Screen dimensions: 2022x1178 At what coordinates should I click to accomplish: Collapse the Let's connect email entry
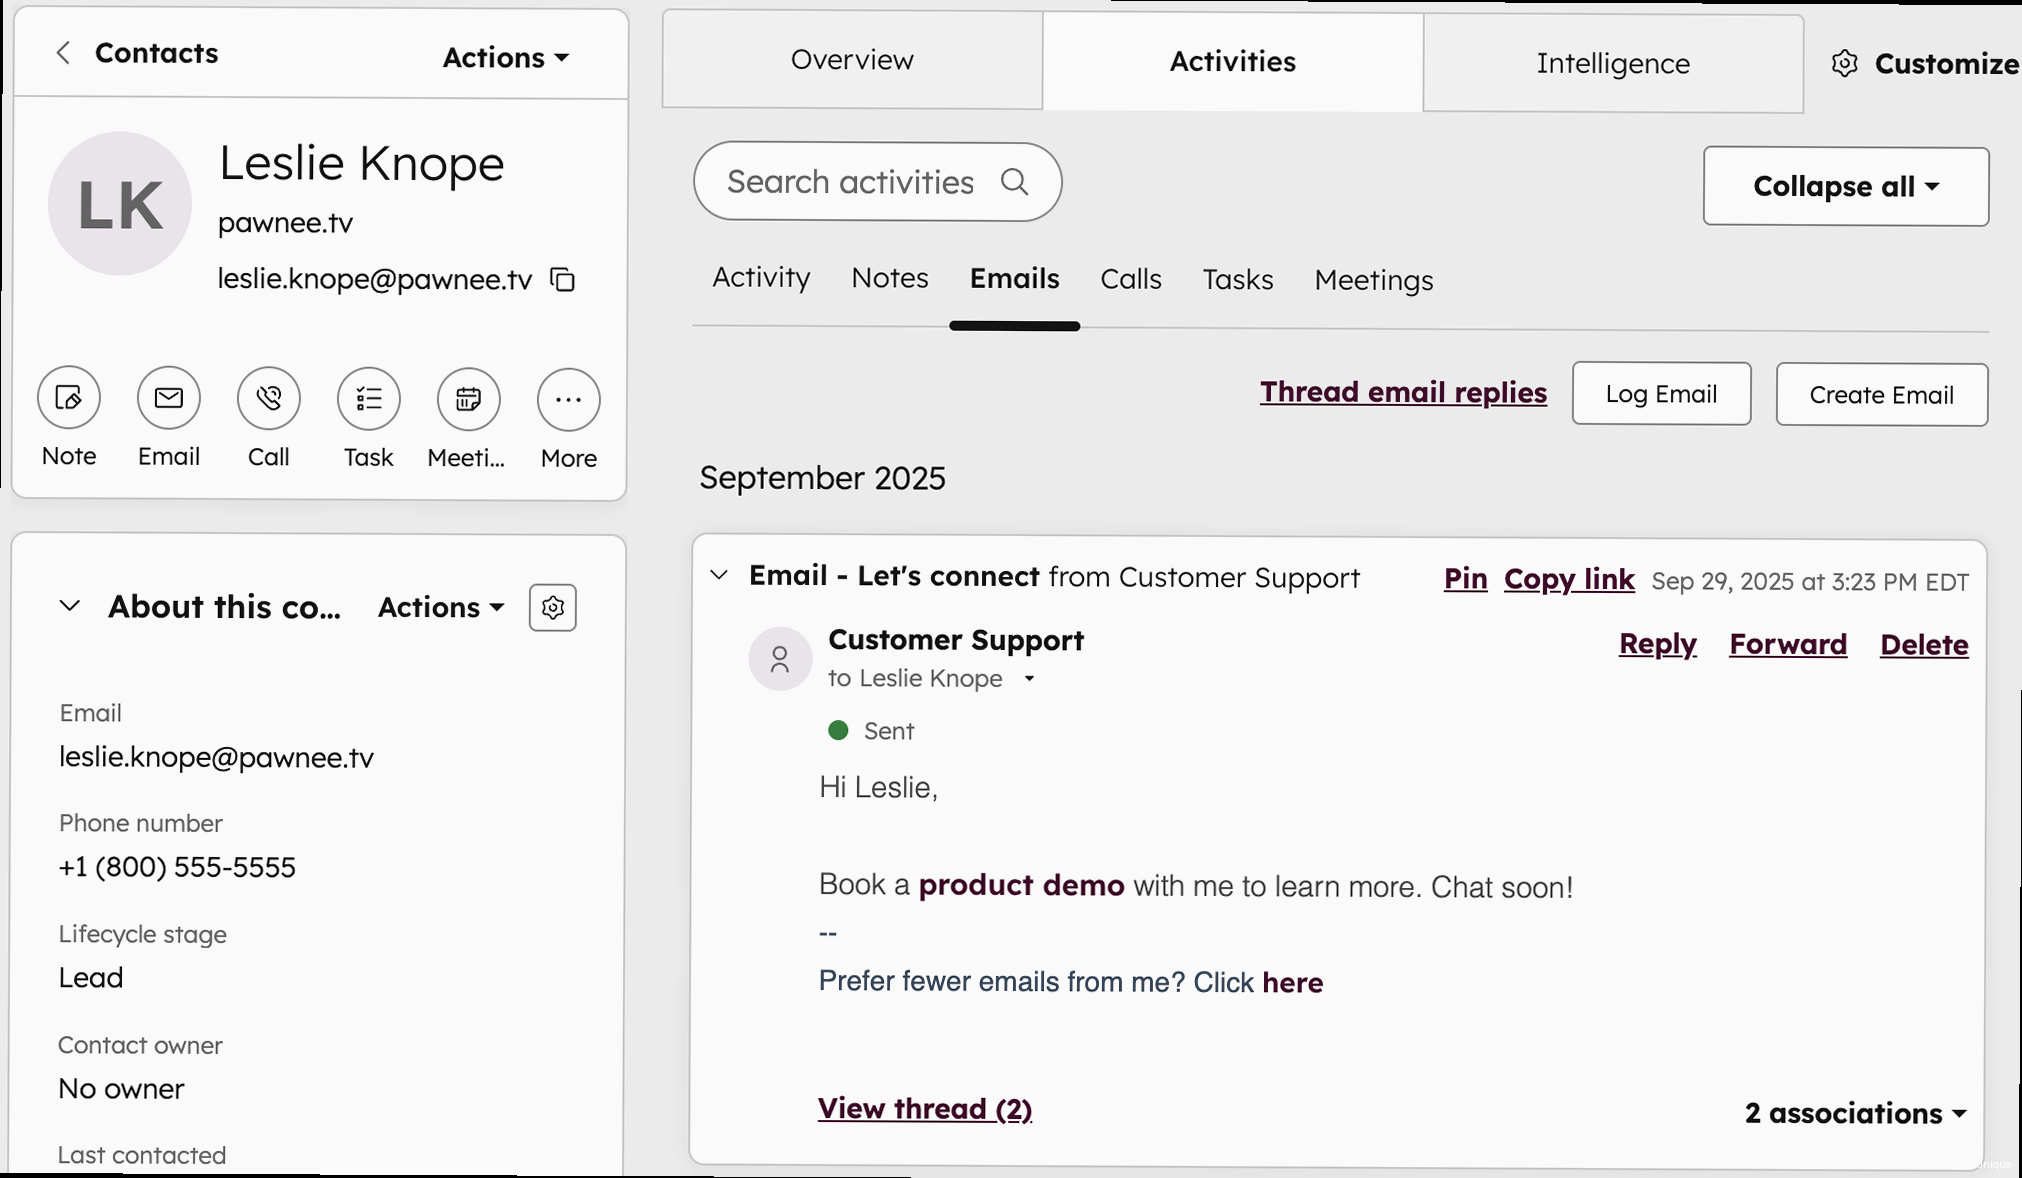pyautogui.click(x=719, y=576)
